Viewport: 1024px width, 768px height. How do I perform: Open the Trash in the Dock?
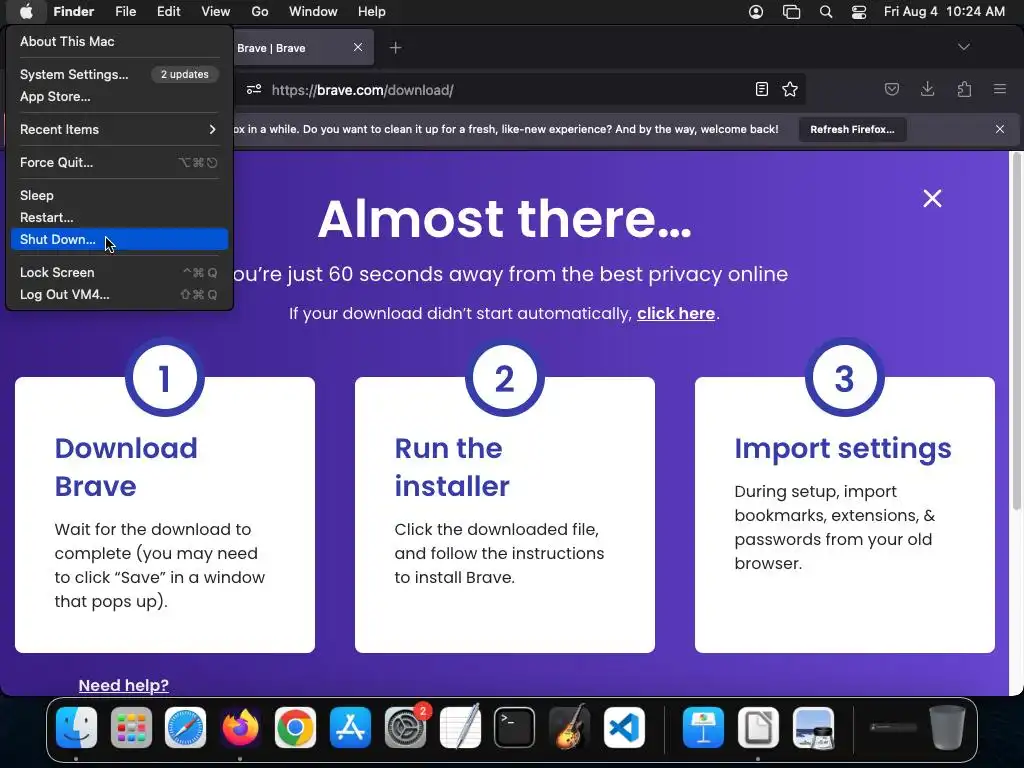(x=948, y=727)
